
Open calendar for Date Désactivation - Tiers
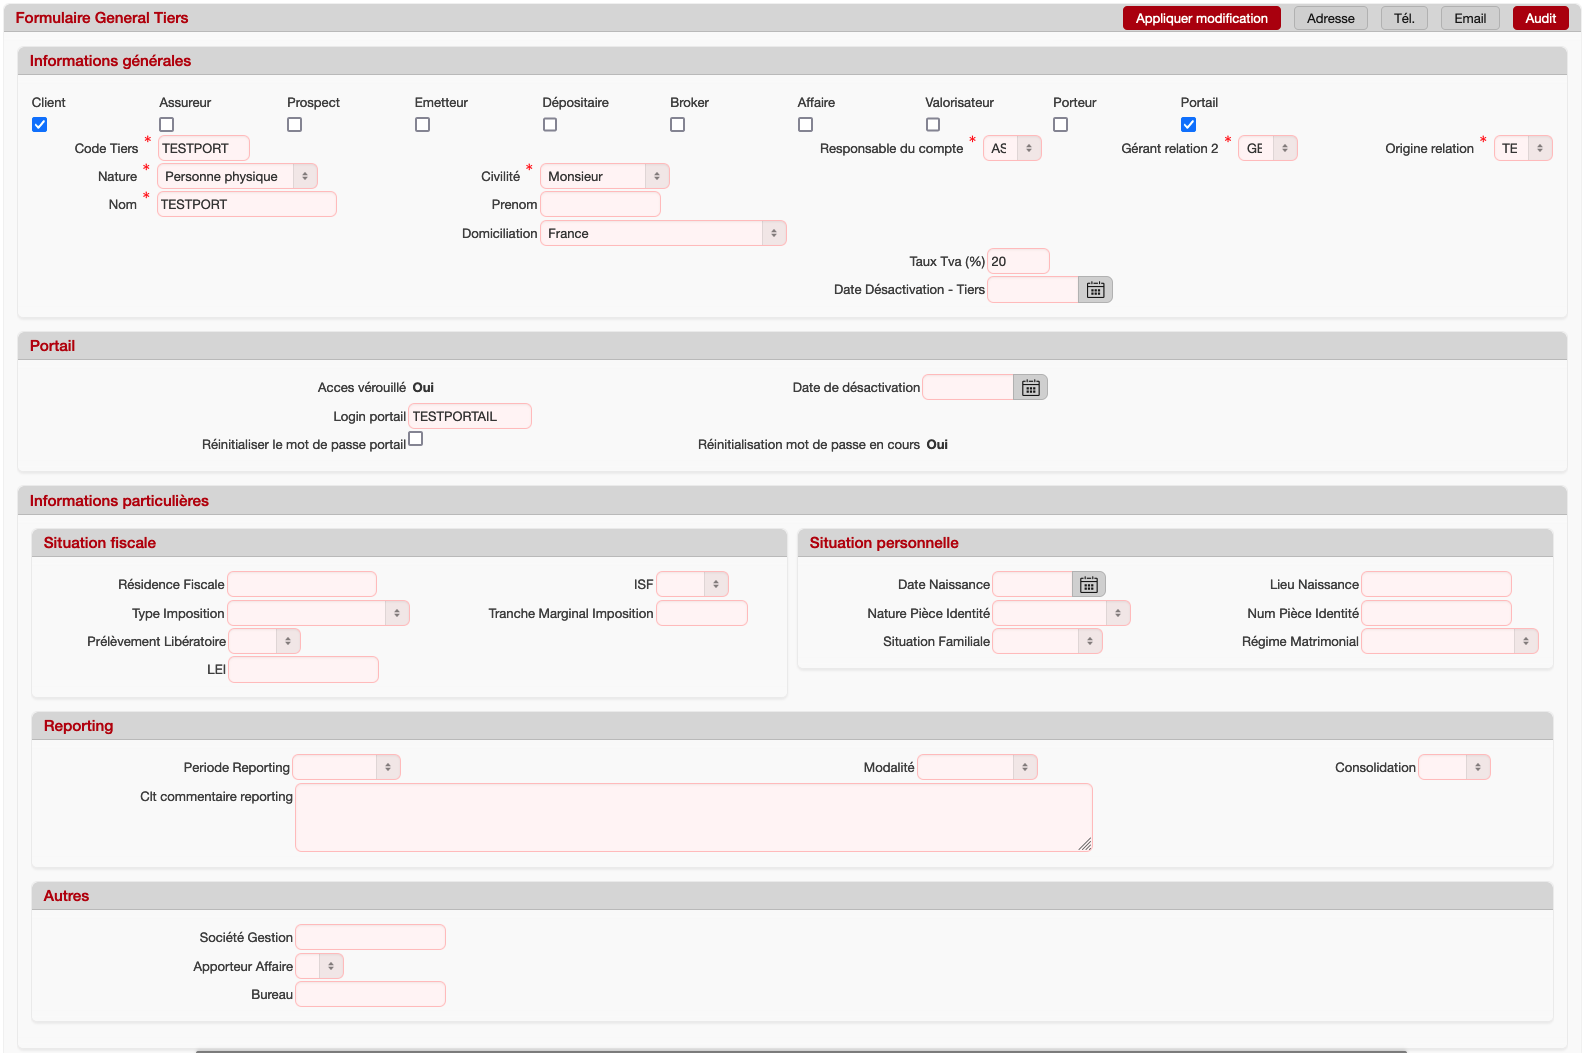tap(1095, 290)
